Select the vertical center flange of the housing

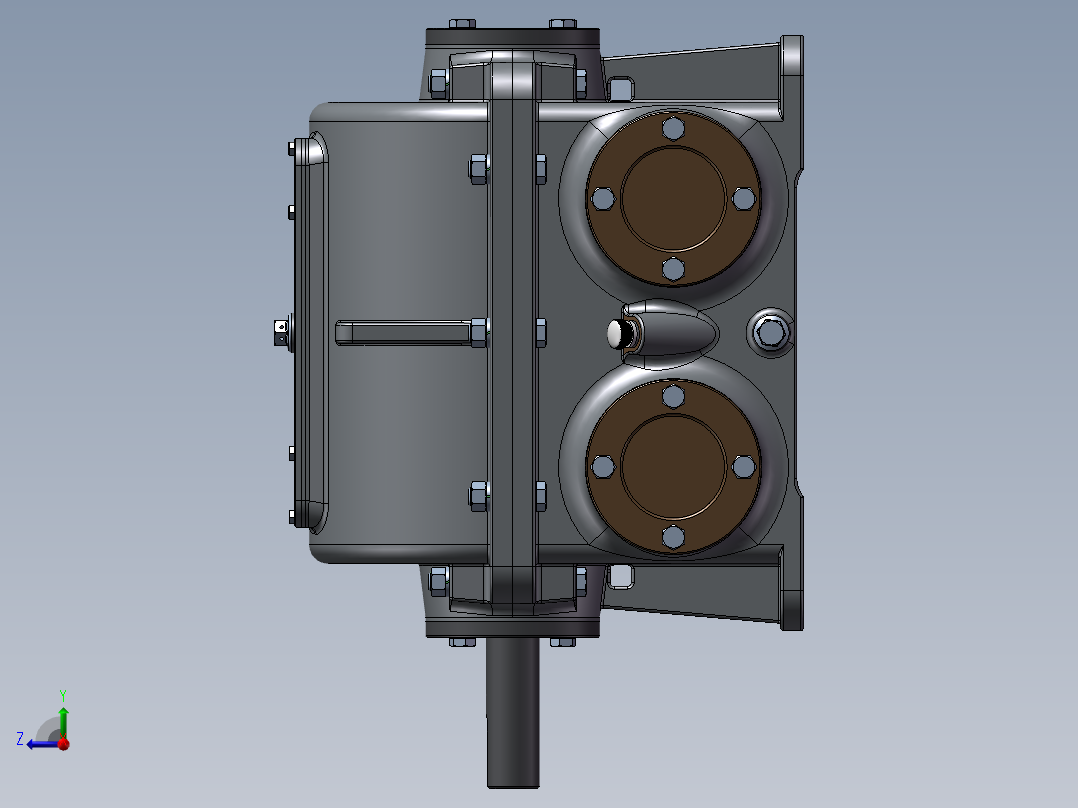[512, 333]
